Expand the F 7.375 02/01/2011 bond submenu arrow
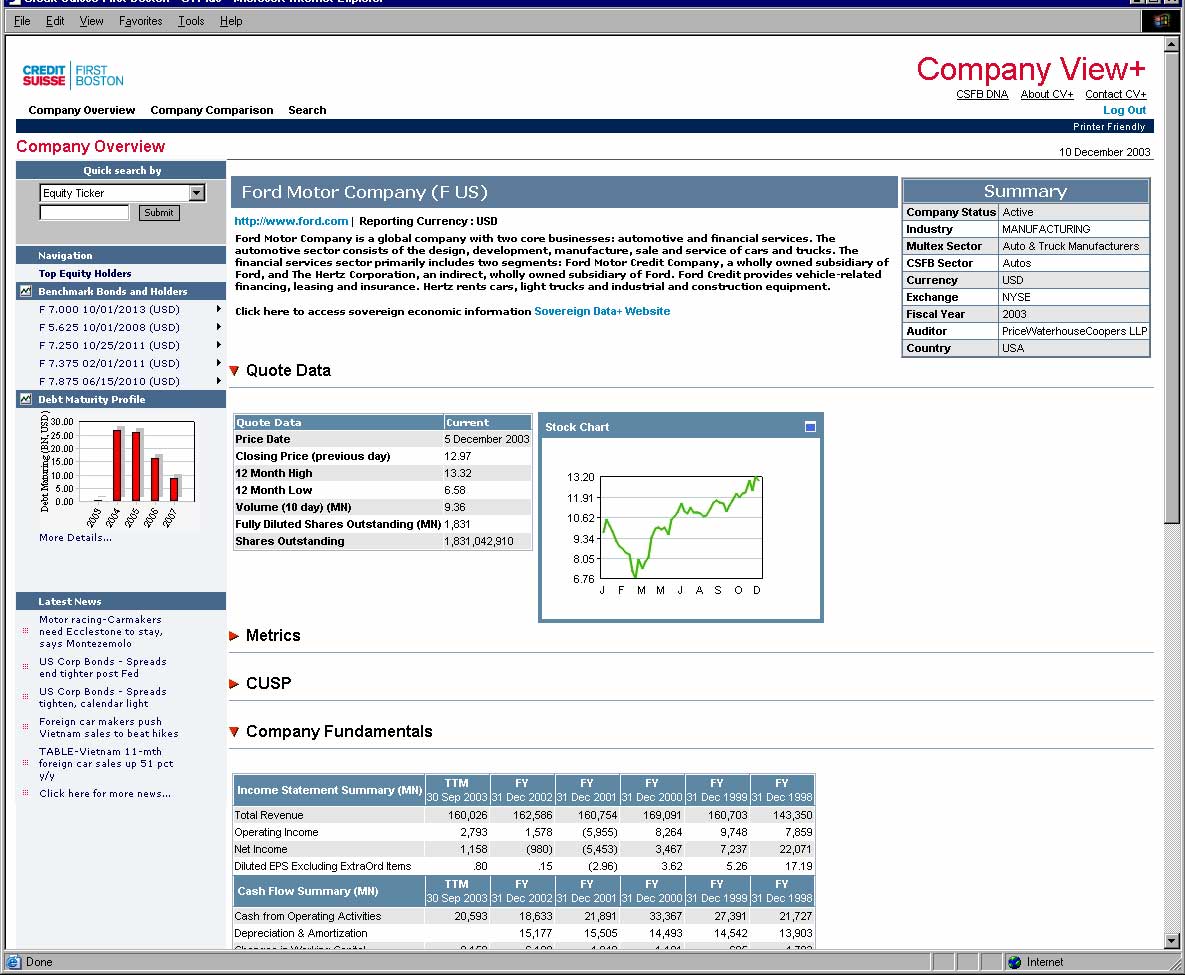This screenshot has height=975, width=1185. pyautogui.click(x=218, y=363)
